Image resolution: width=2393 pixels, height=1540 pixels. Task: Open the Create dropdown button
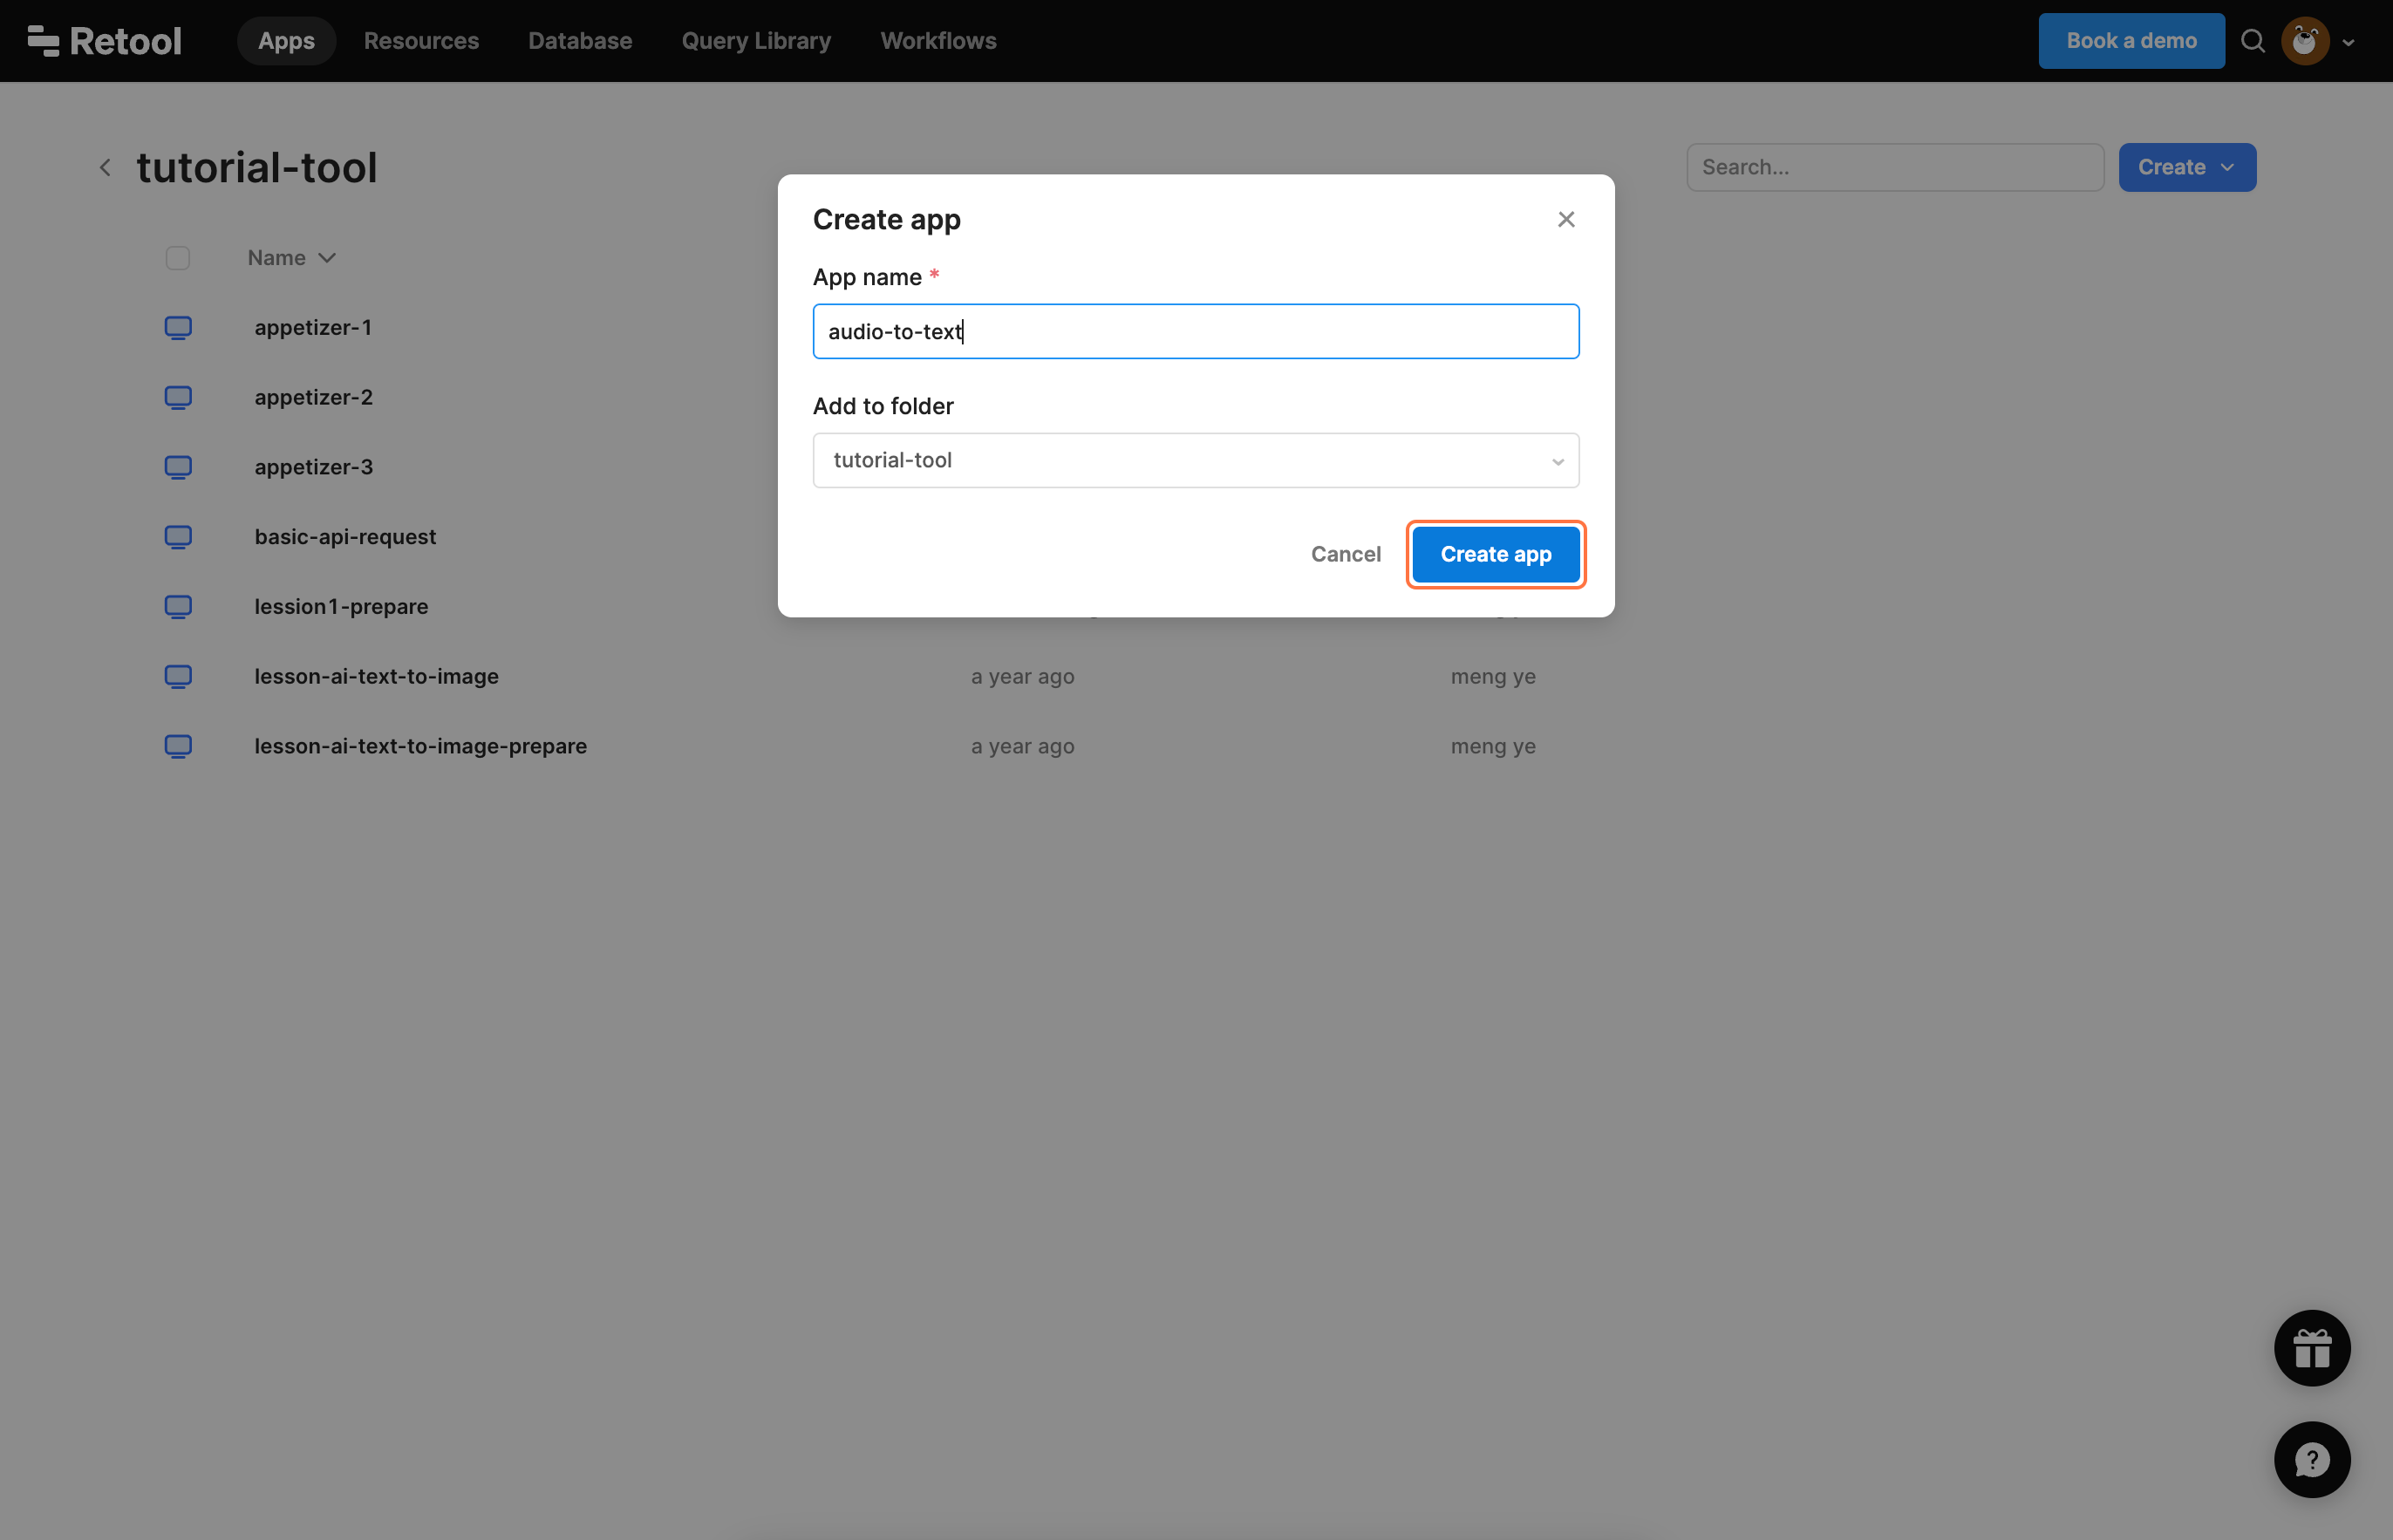click(2186, 167)
